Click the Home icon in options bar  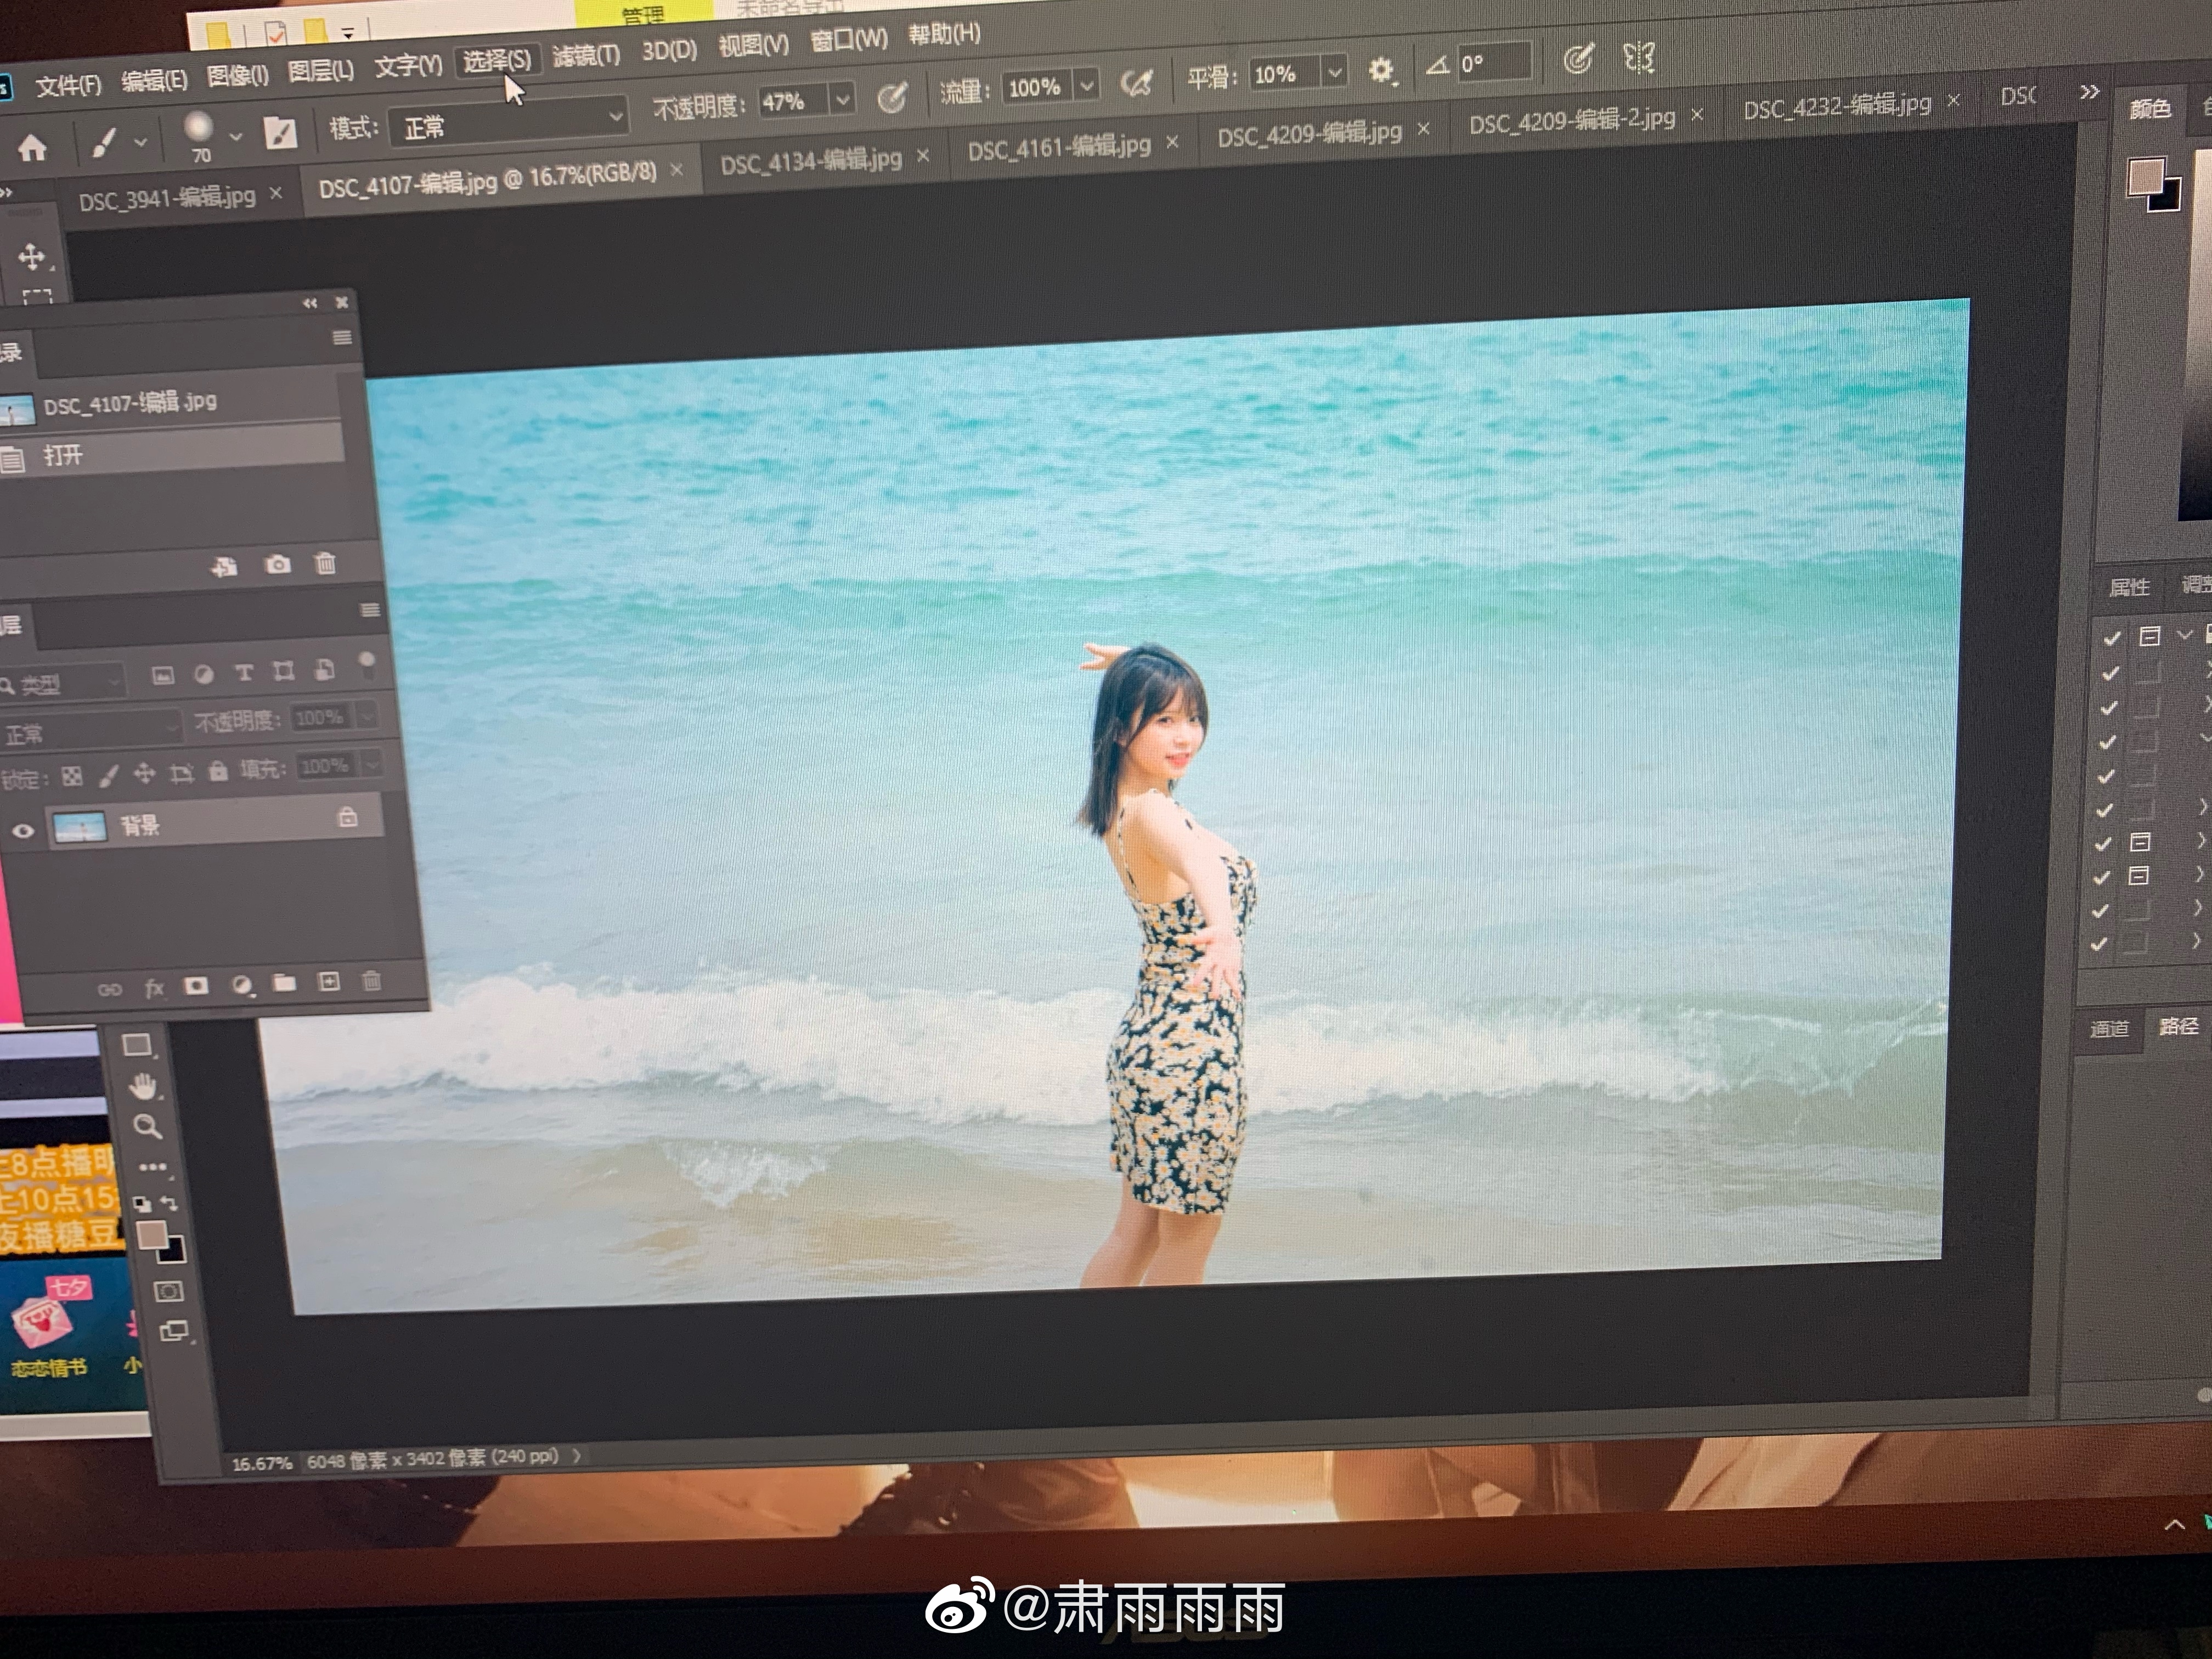click(x=32, y=149)
